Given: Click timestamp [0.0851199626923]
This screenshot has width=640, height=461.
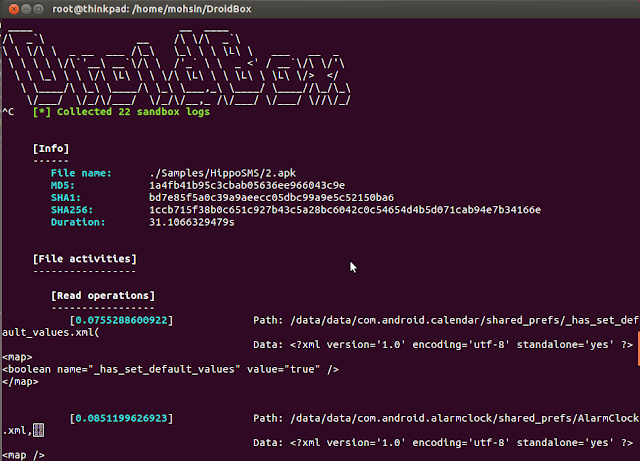Looking at the screenshot, I should [x=121, y=418].
